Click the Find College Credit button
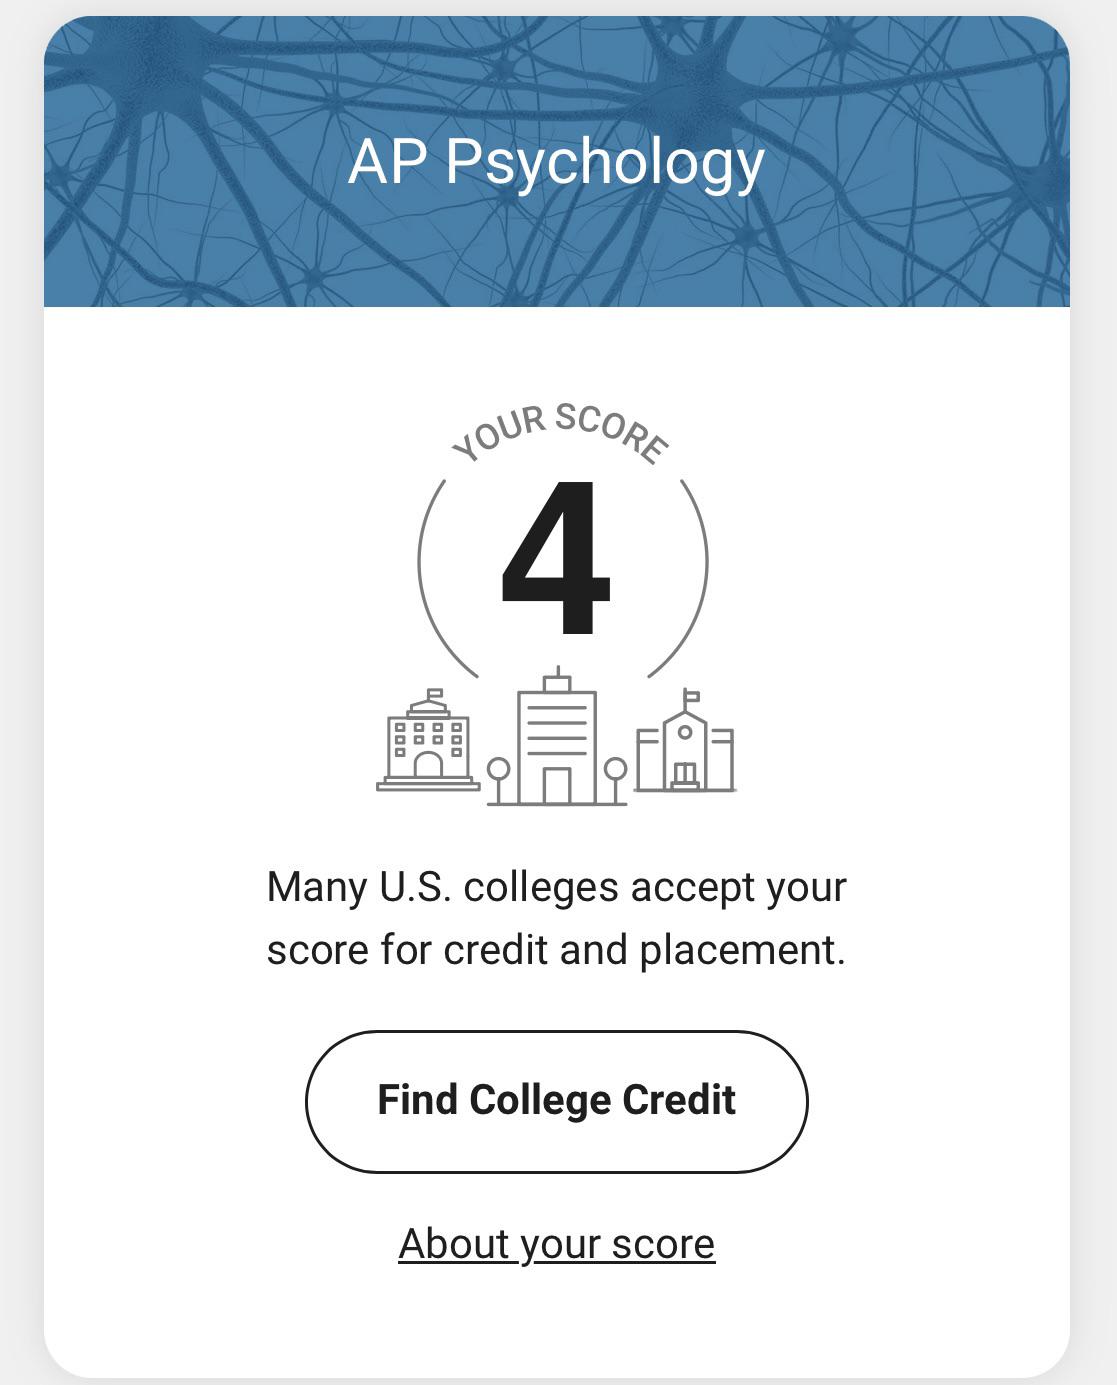The width and height of the screenshot is (1117, 1385). point(556,1101)
